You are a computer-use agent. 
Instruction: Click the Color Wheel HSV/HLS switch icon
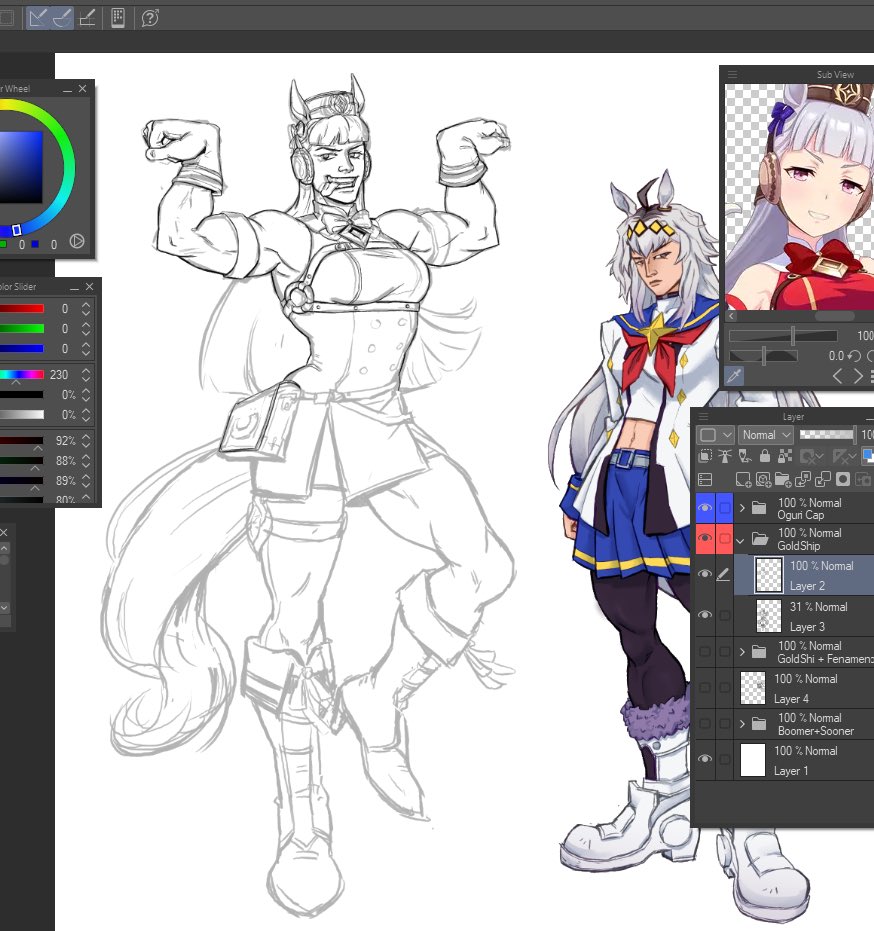tap(77, 241)
